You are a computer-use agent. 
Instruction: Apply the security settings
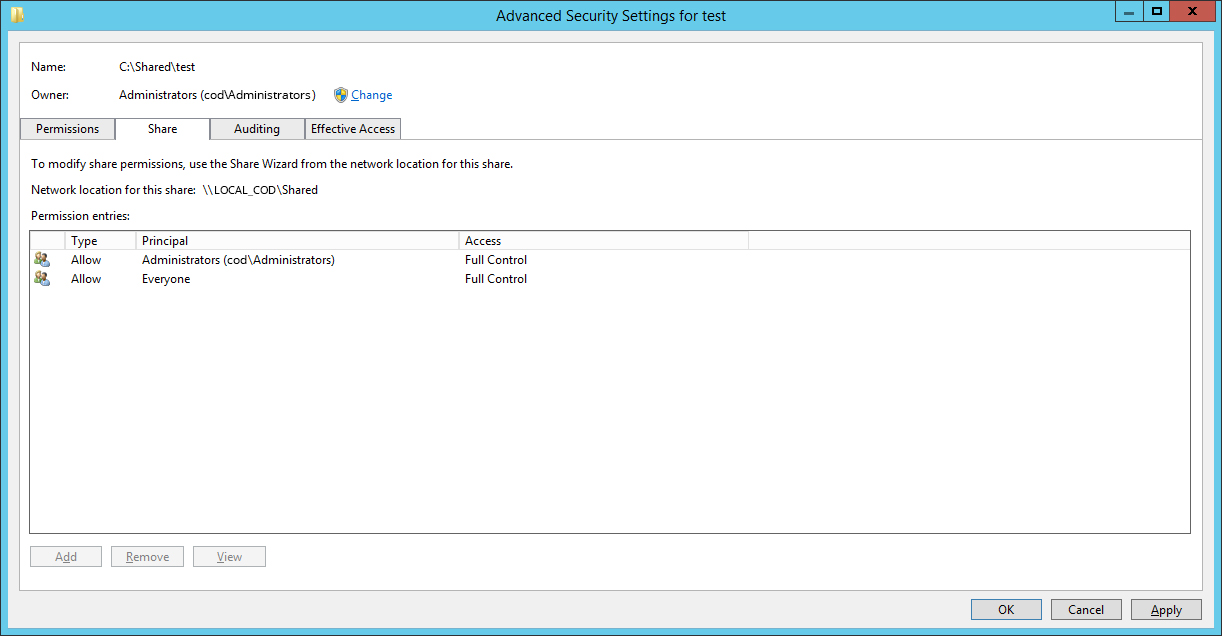1167,610
